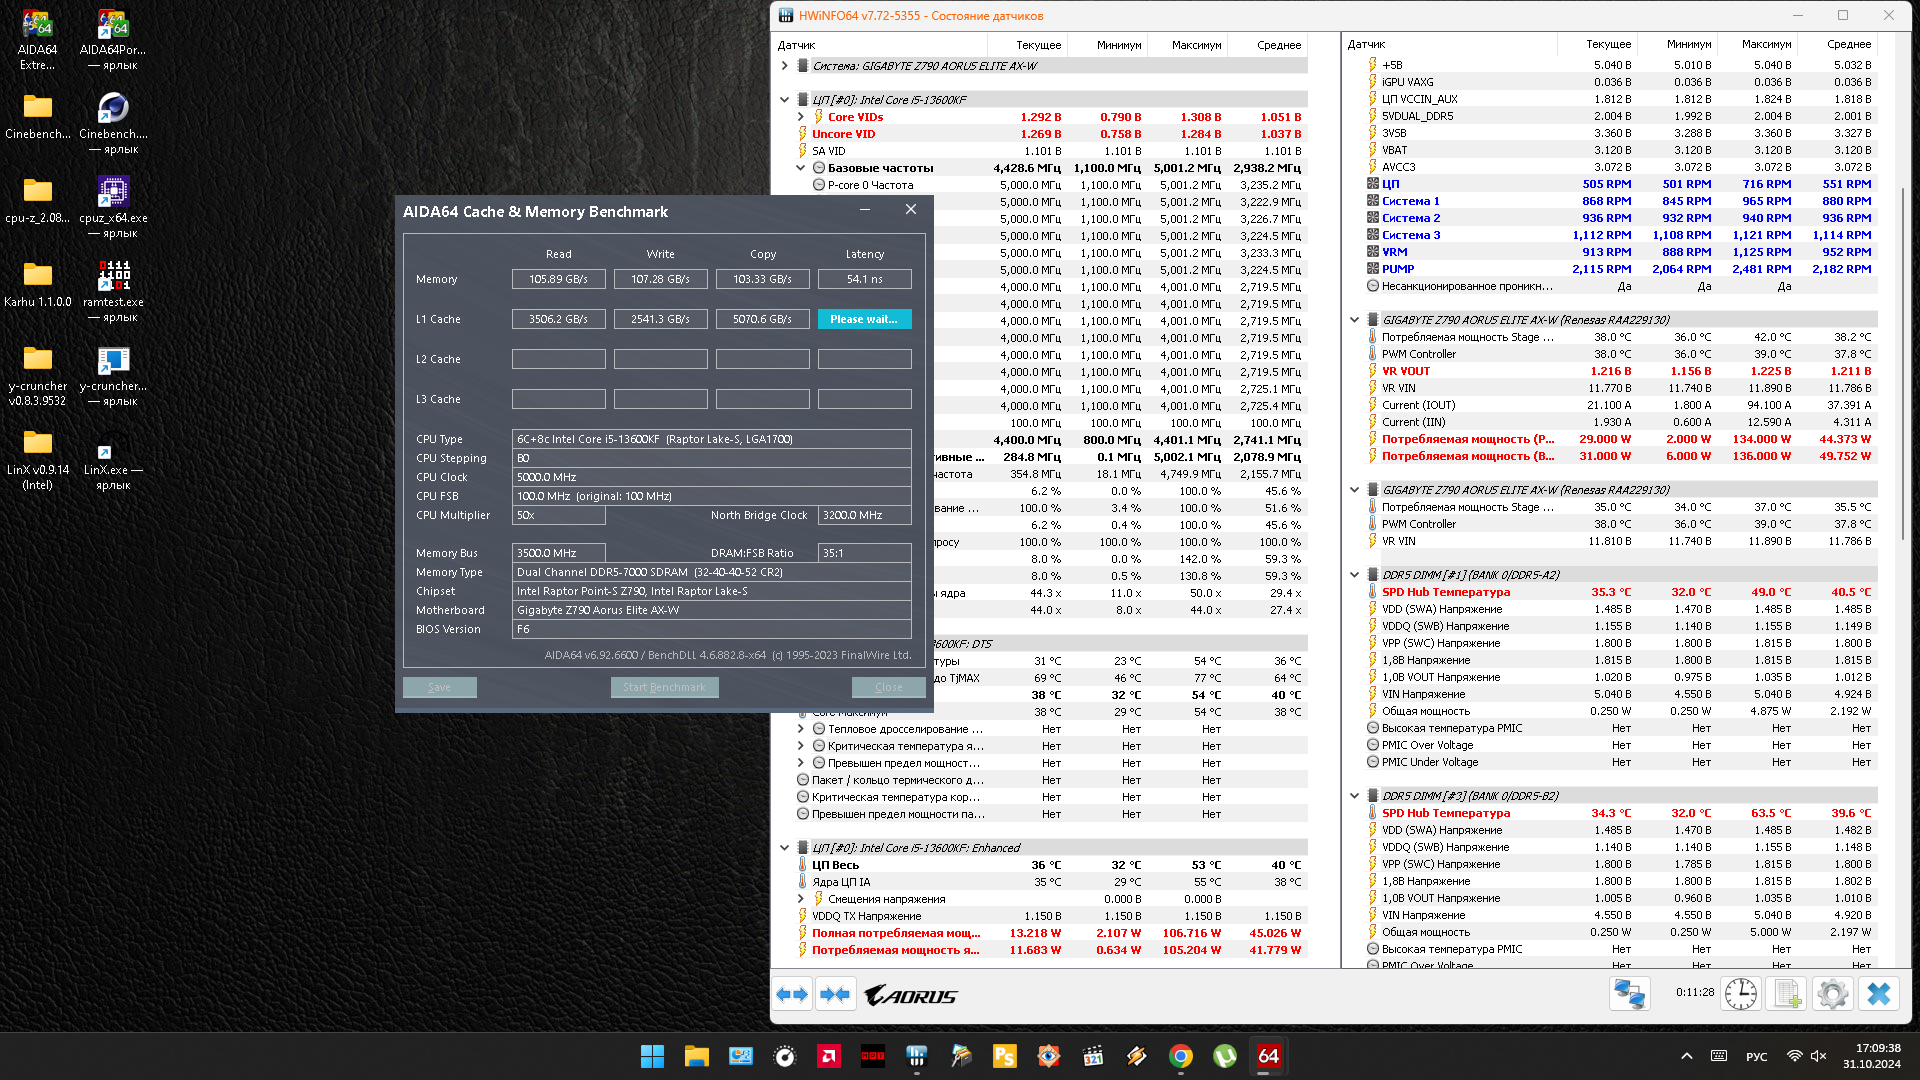Click HWiNFO collapse columns arrows icon
This screenshot has width=1920, height=1080.
point(835,995)
